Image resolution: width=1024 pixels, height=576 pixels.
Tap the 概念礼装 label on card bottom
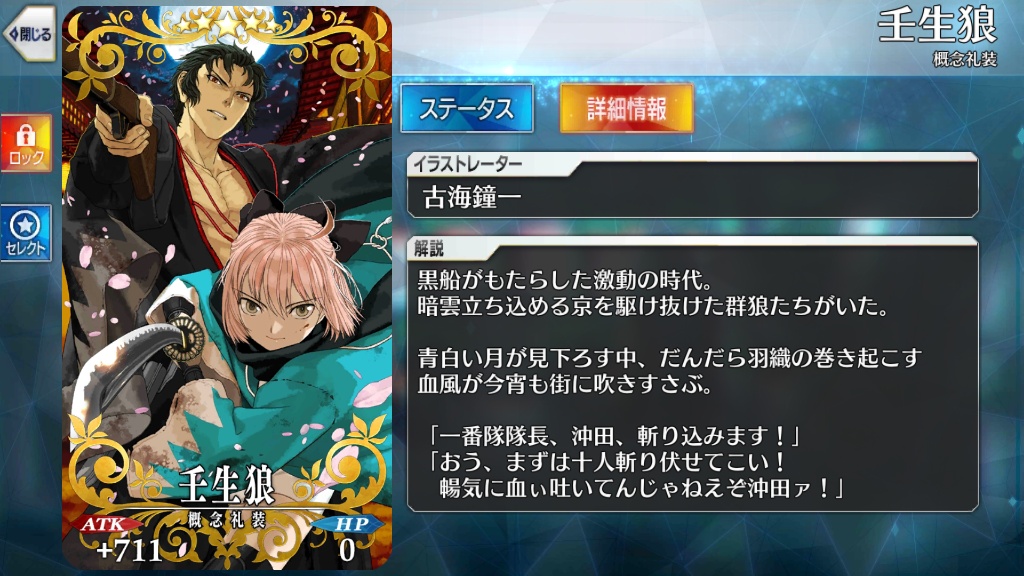227,520
